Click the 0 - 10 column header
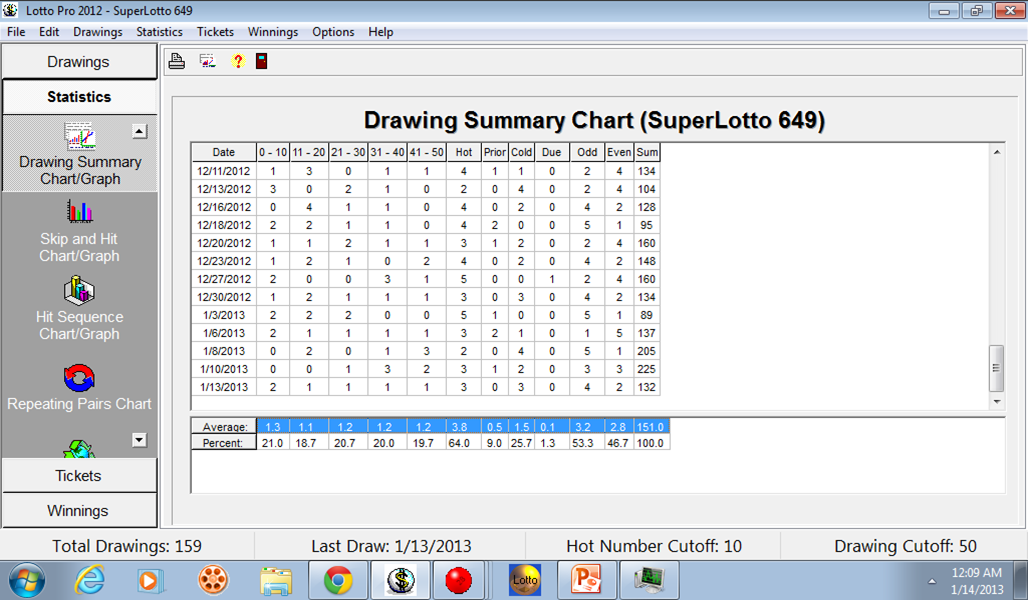The height and width of the screenshot is (600, 1028). [273, 152]
